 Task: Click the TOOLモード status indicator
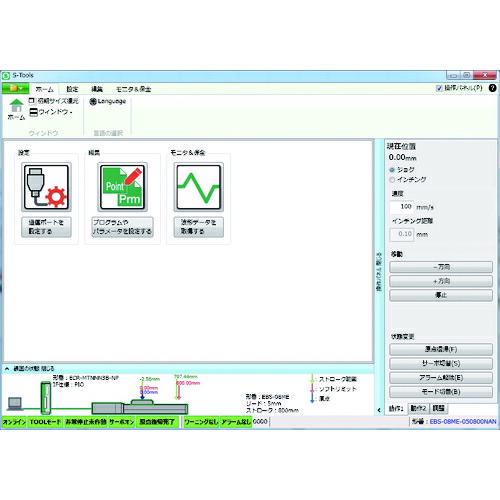coord(45,422)
